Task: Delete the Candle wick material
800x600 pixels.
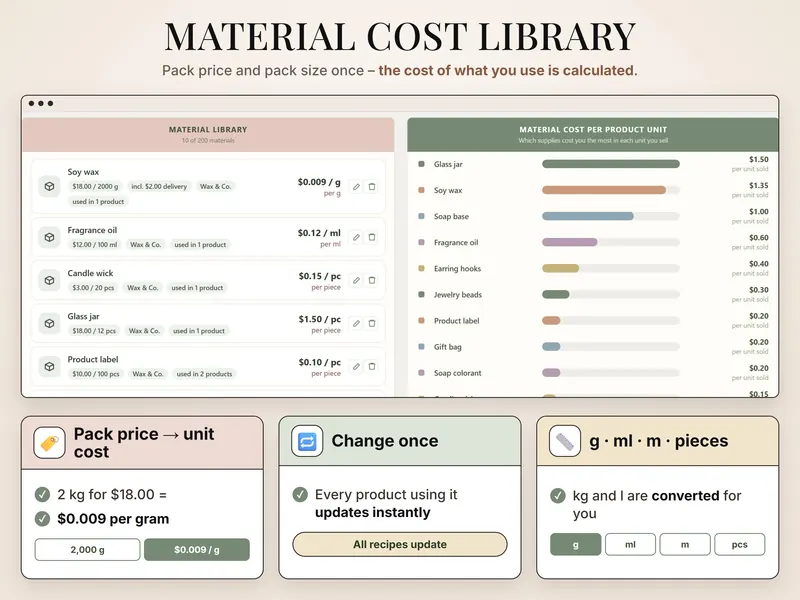Action: pos(372,280)
